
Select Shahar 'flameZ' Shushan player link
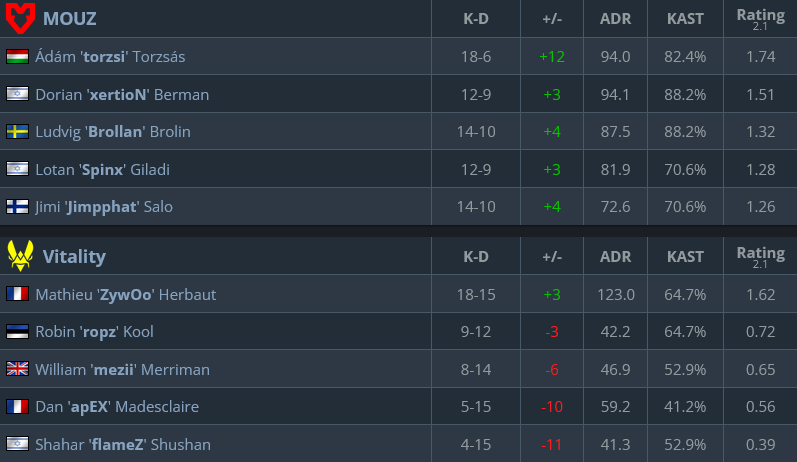pos(122,445)
